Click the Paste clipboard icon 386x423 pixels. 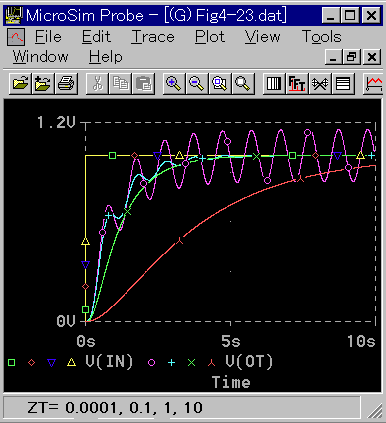(143, 83)
